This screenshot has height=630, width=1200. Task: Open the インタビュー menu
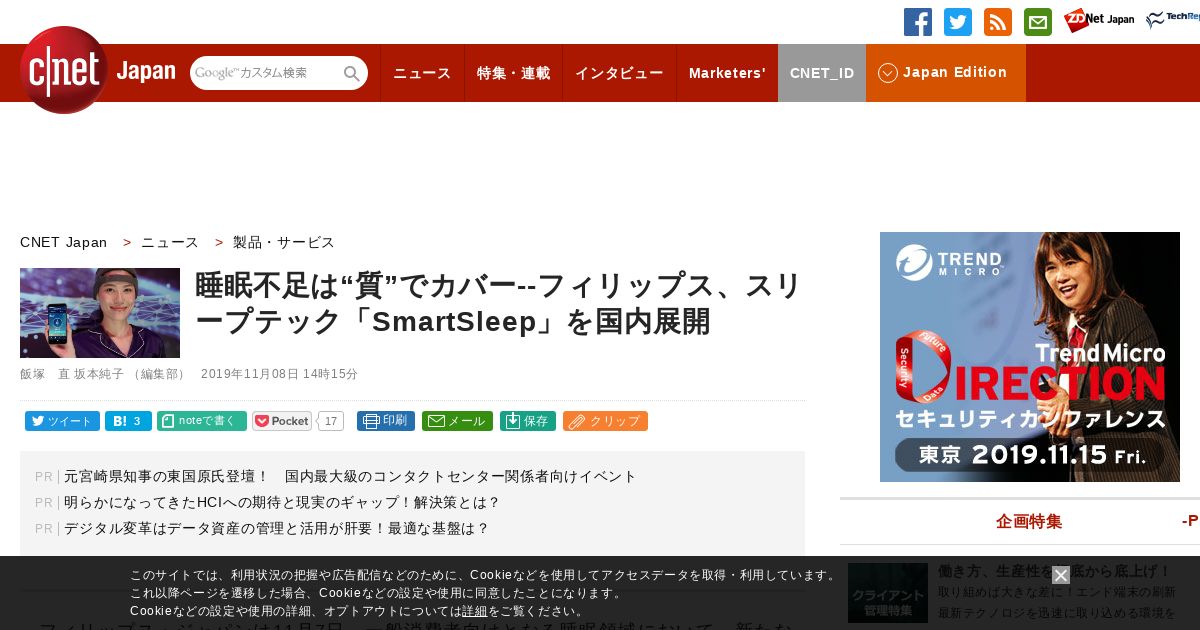(619, 73)
